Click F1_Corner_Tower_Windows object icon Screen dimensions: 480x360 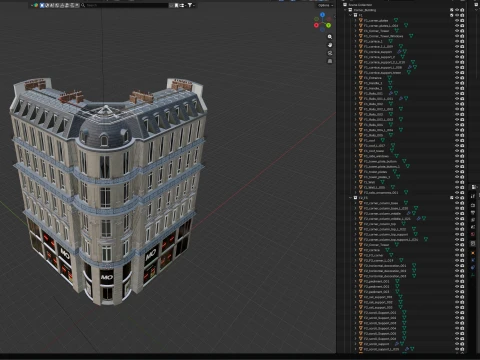[x=360, y=36]
